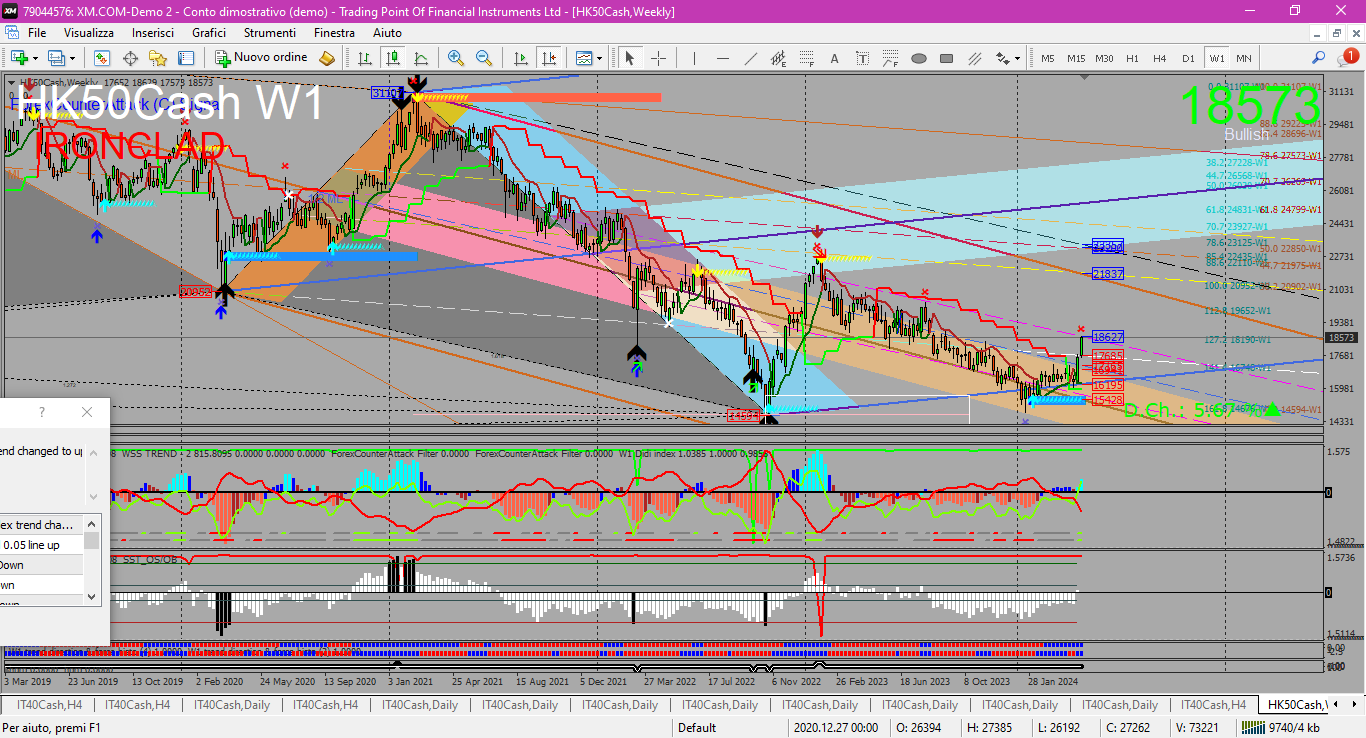Insert a Fibonacci retracement
1366x738 pixels.
807,58
